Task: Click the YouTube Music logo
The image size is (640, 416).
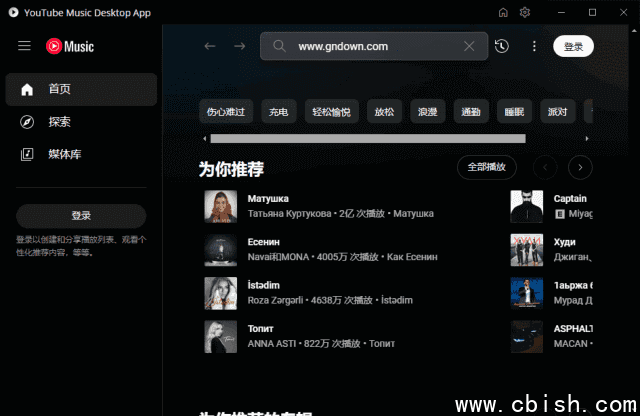Action: click(70, 46)
